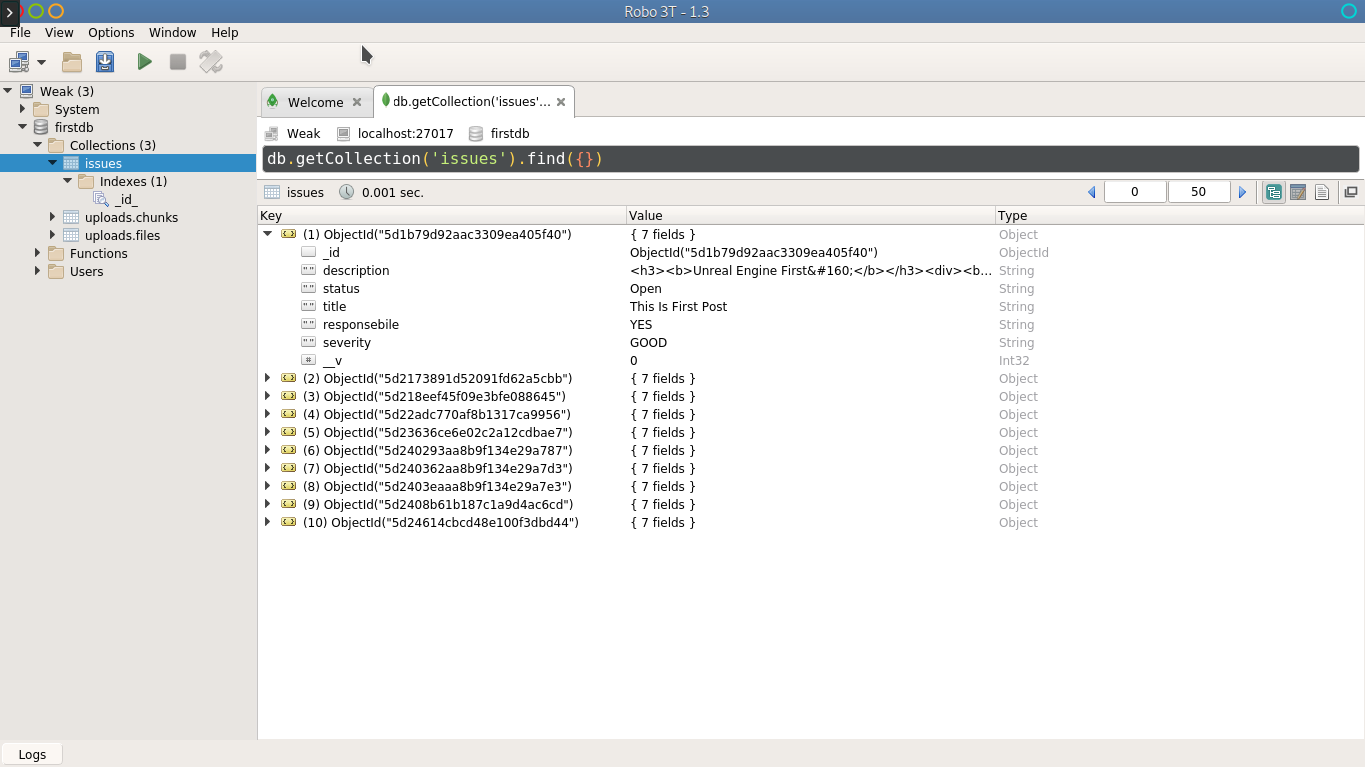Image resolution: width=1365 pixels, height=767 pixels.
Task: Click the Open file folder icon
Action: coord(72,62)
